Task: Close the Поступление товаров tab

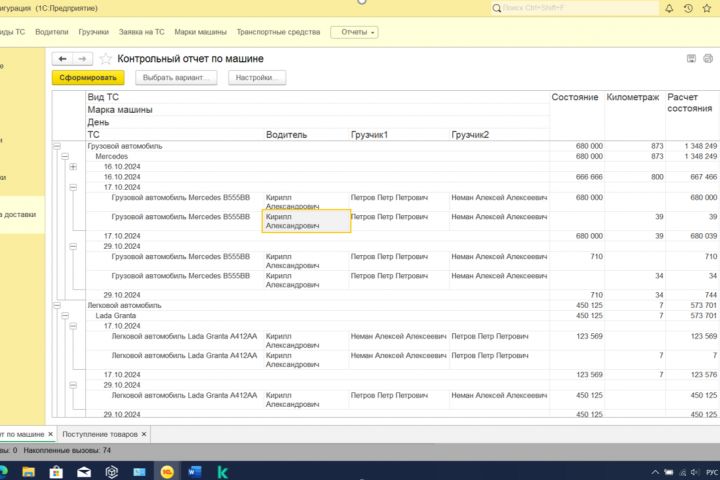Action: [144, 434]
